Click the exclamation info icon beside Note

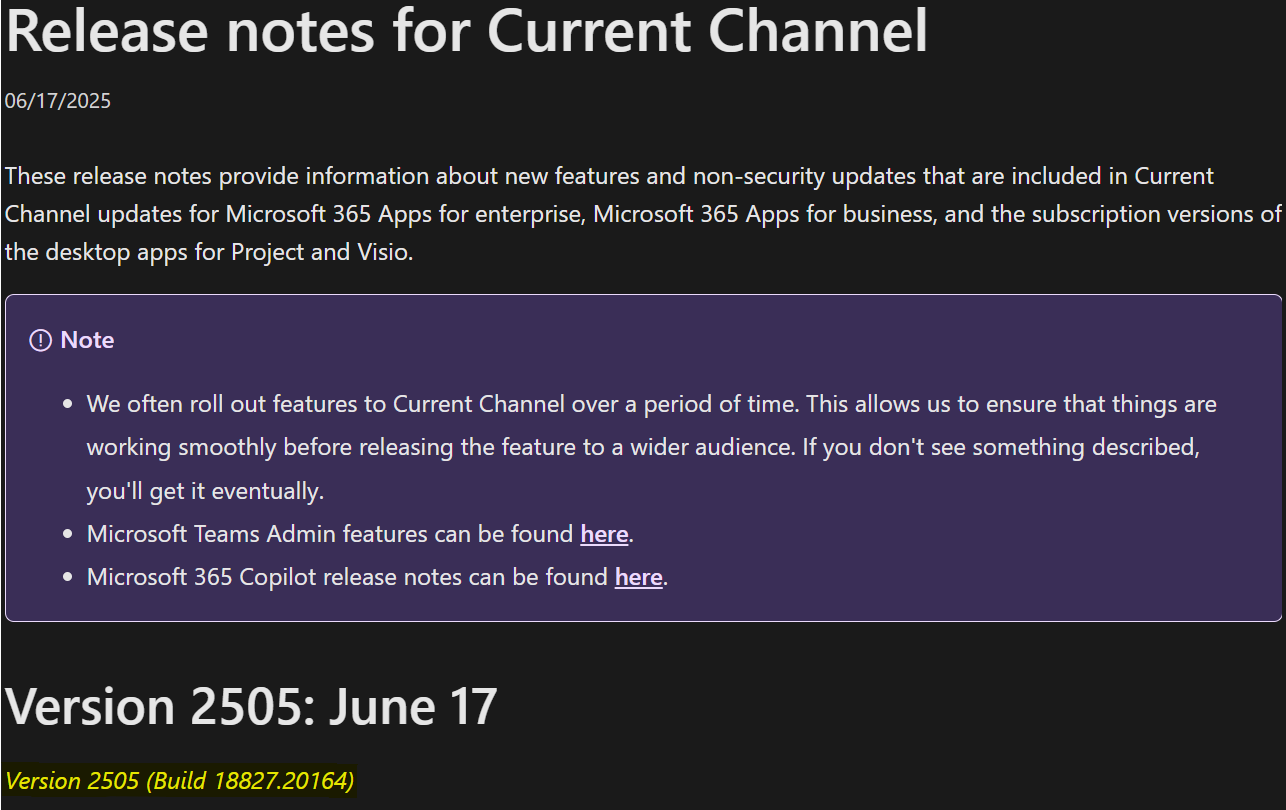[x=40, y=341]
